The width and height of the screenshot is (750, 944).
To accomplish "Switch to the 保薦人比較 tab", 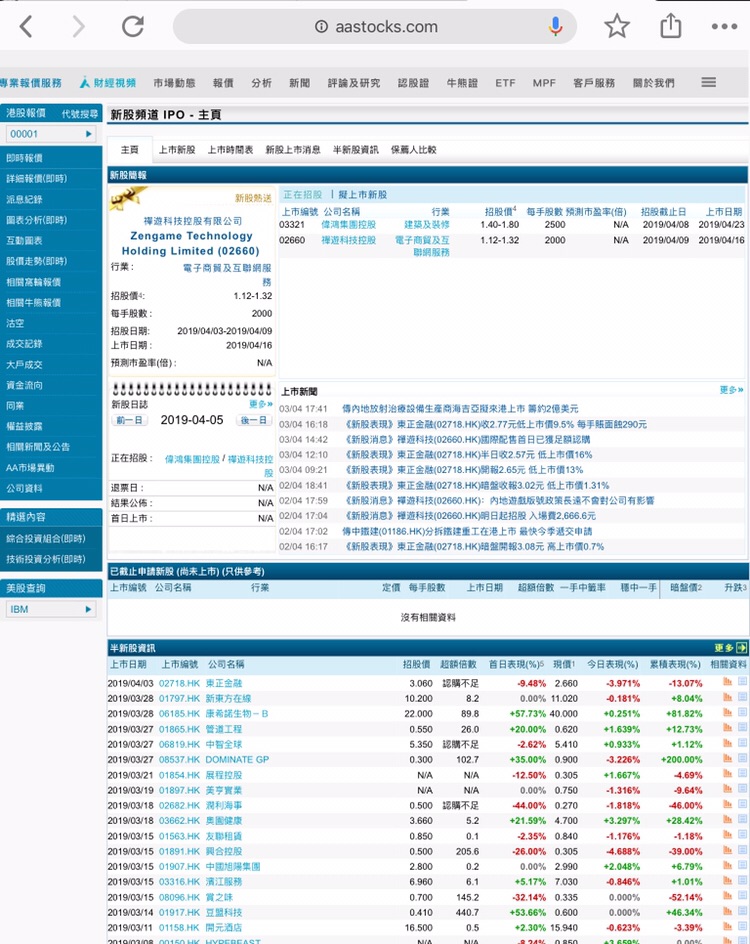I will (x=414, y=149).
